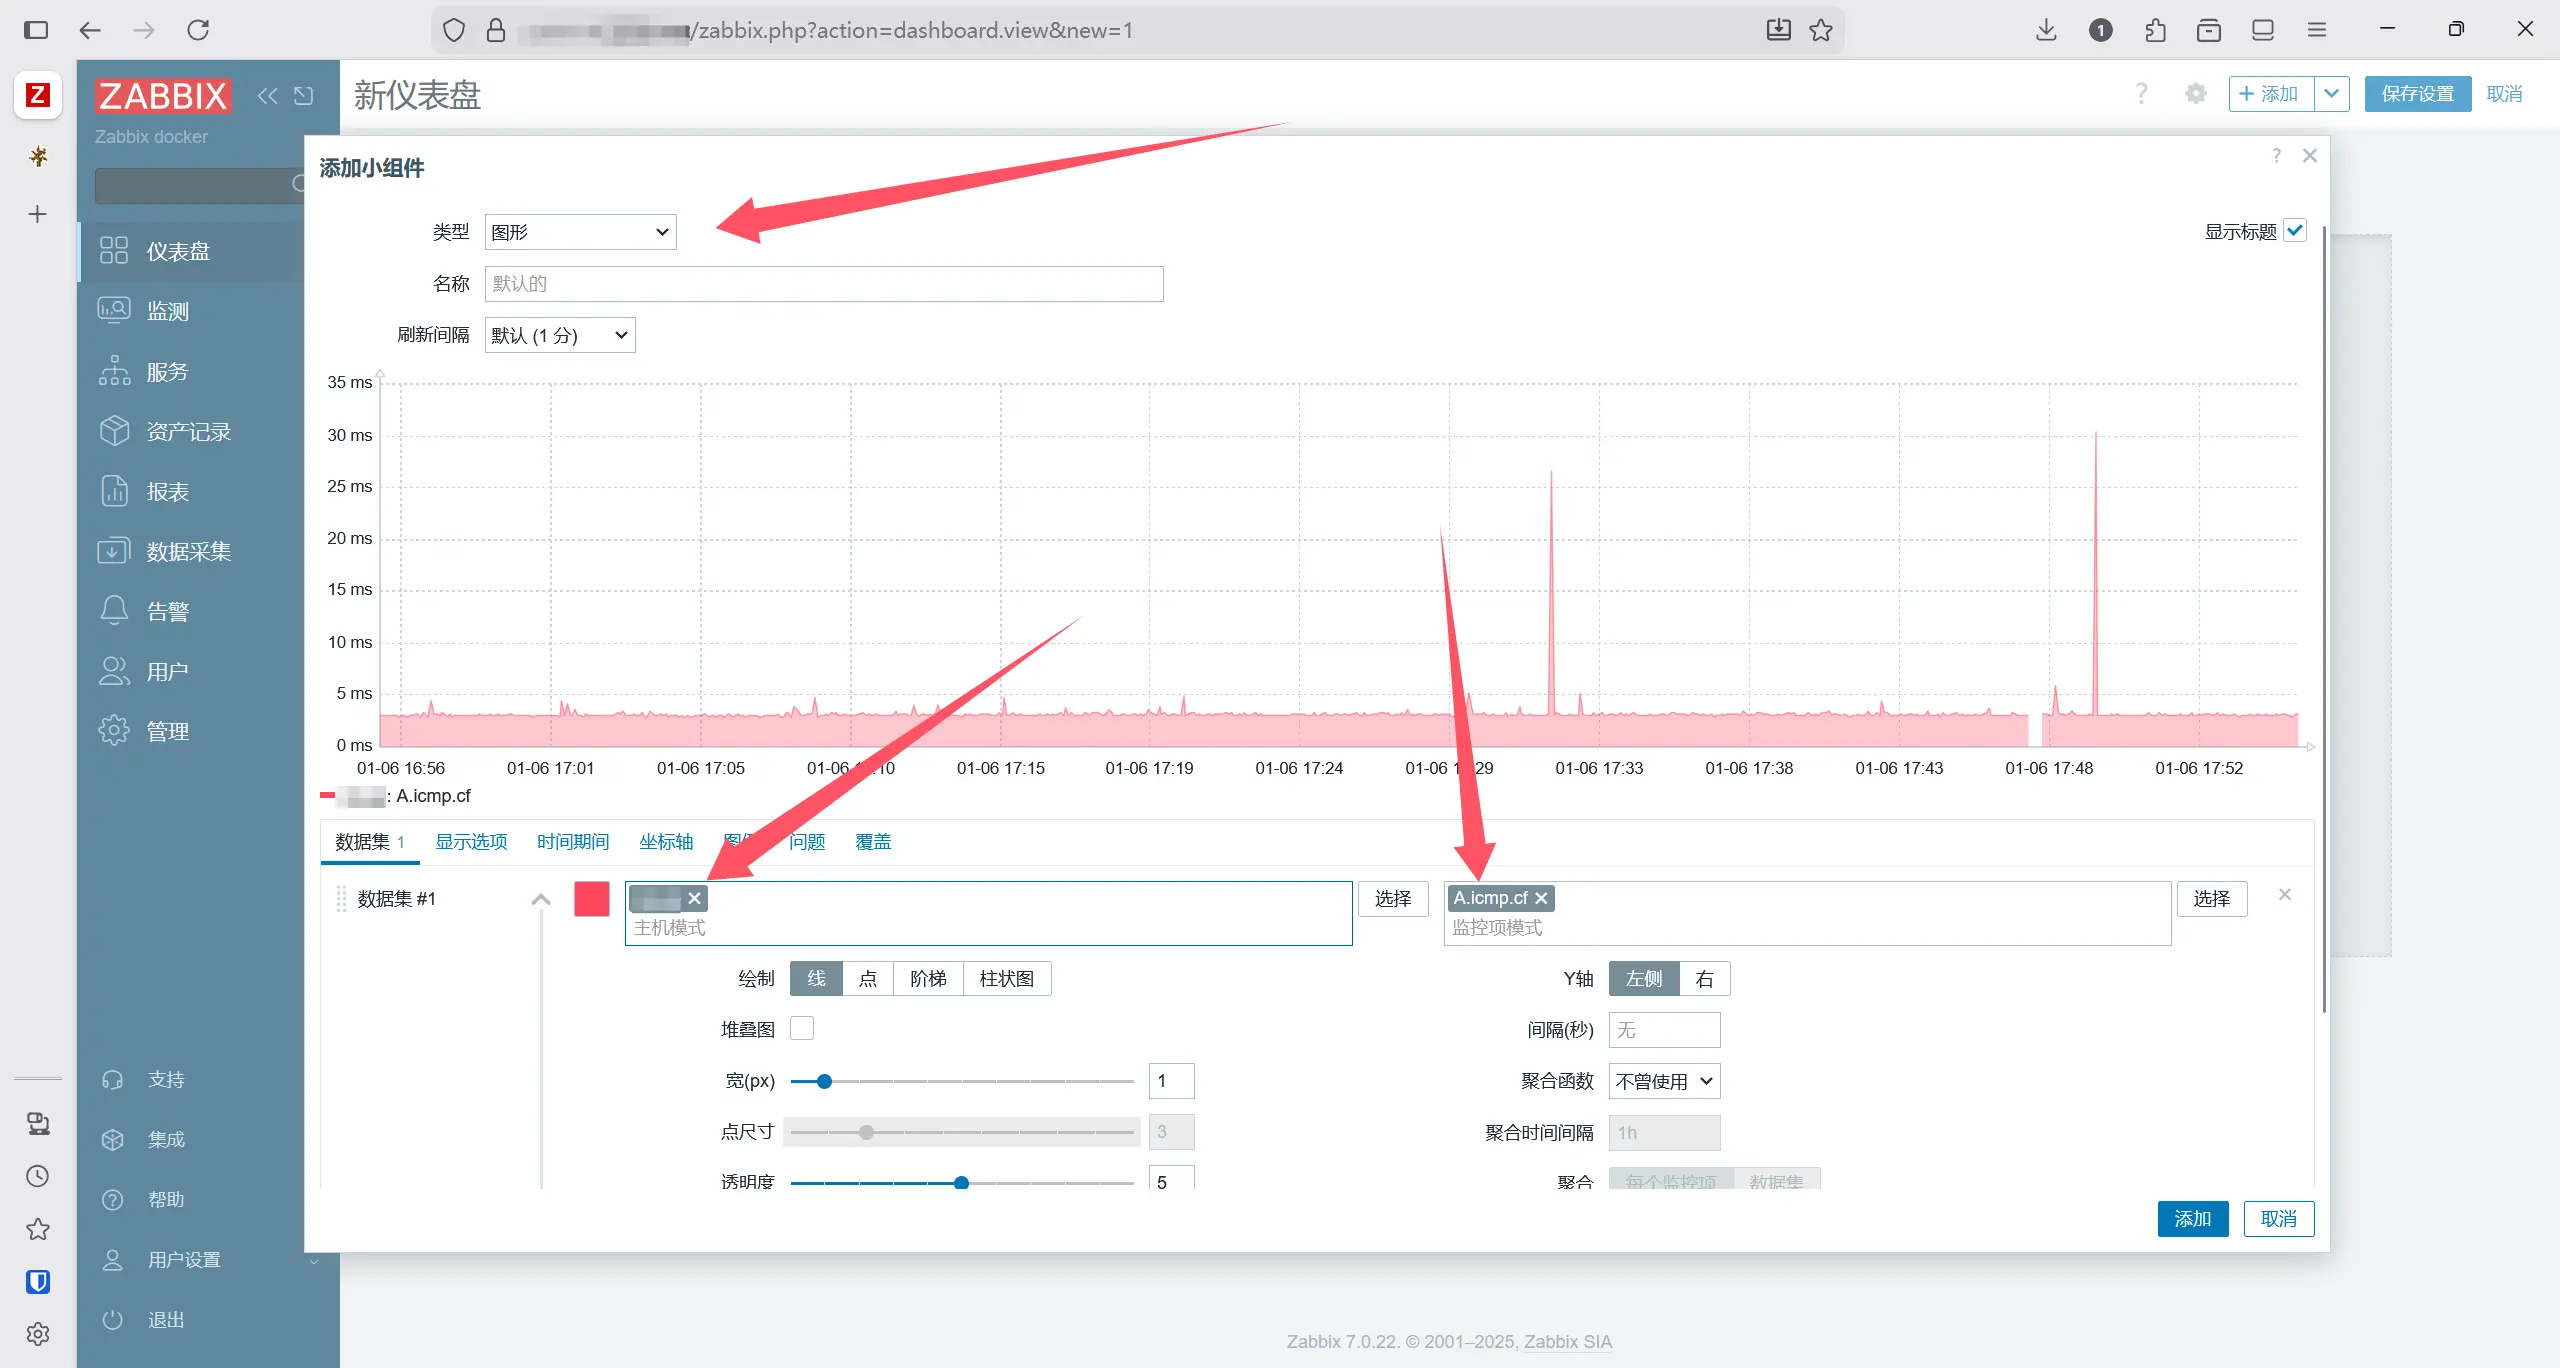Expand the 聚合函数 aggregation function dropdown
2560x1368 pixels.
click(1664, 1081)
